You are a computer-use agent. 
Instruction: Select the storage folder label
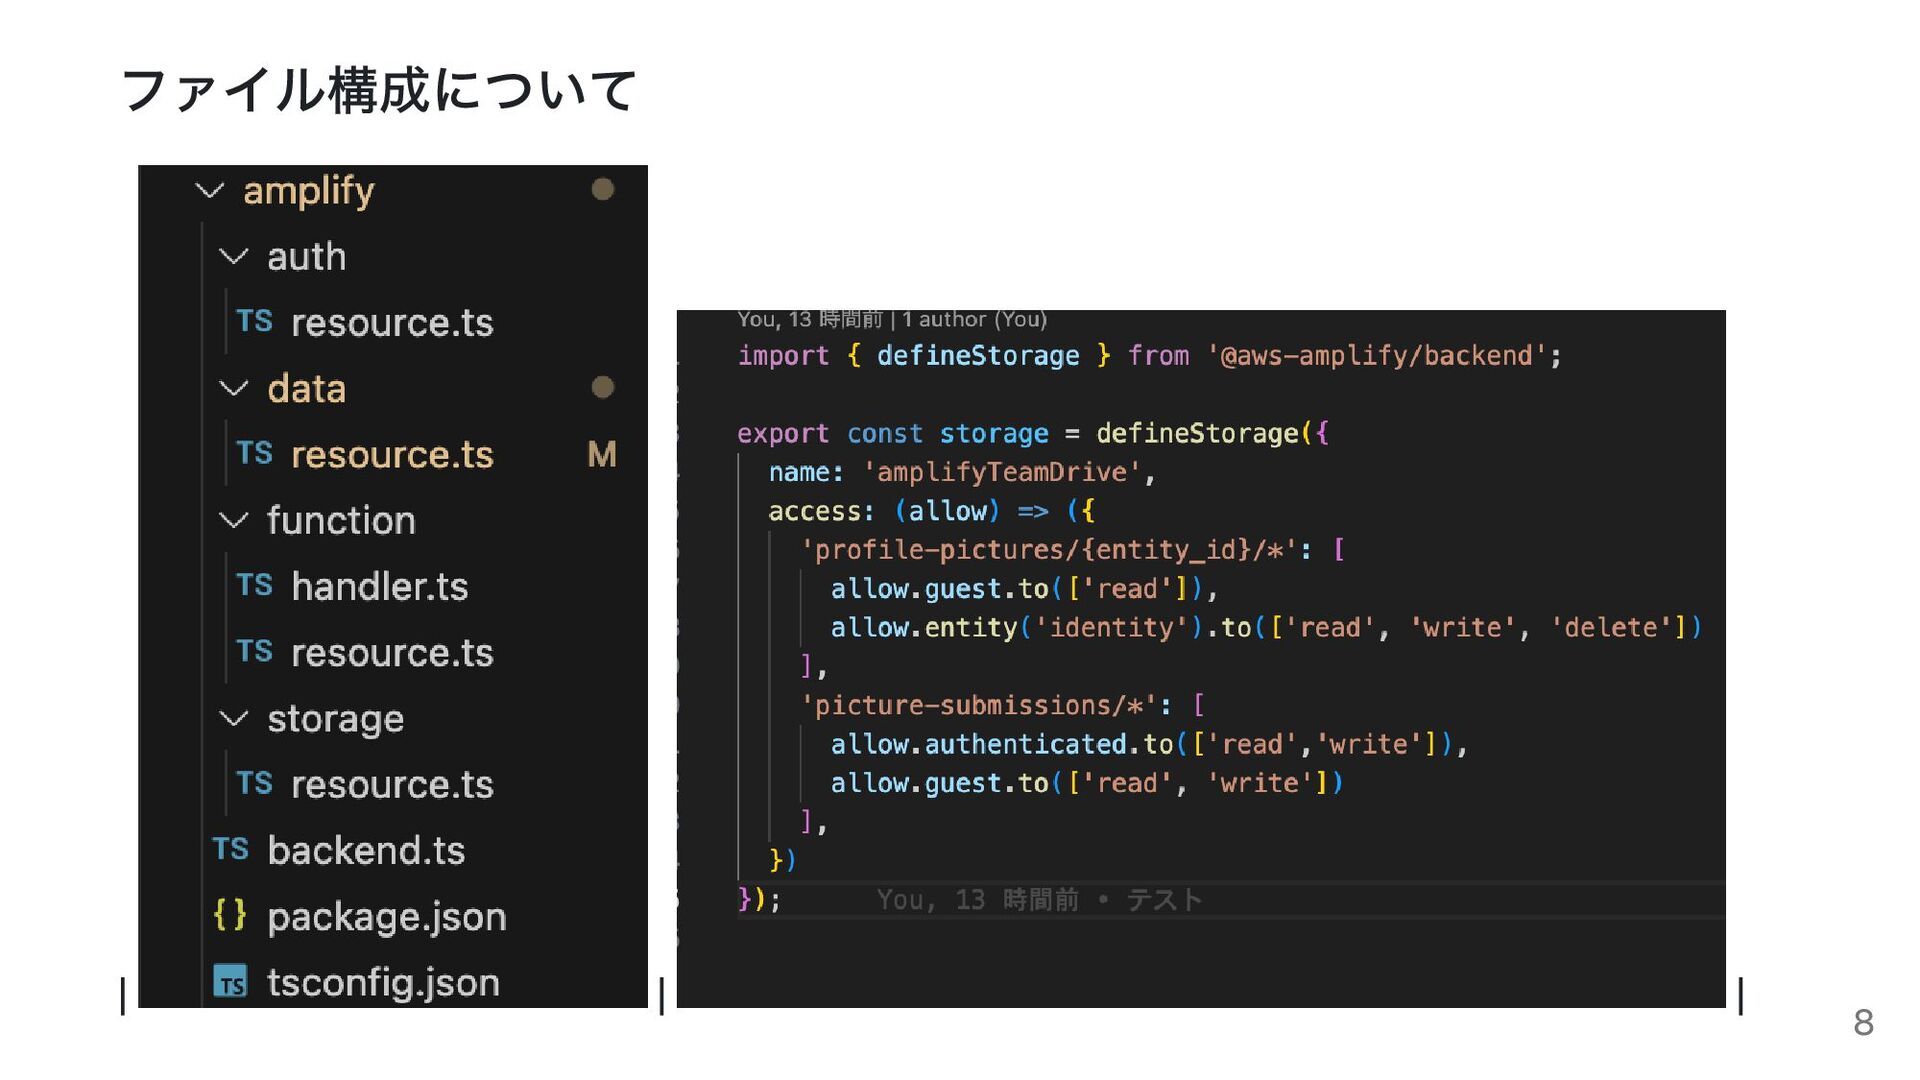pos(336,720)
